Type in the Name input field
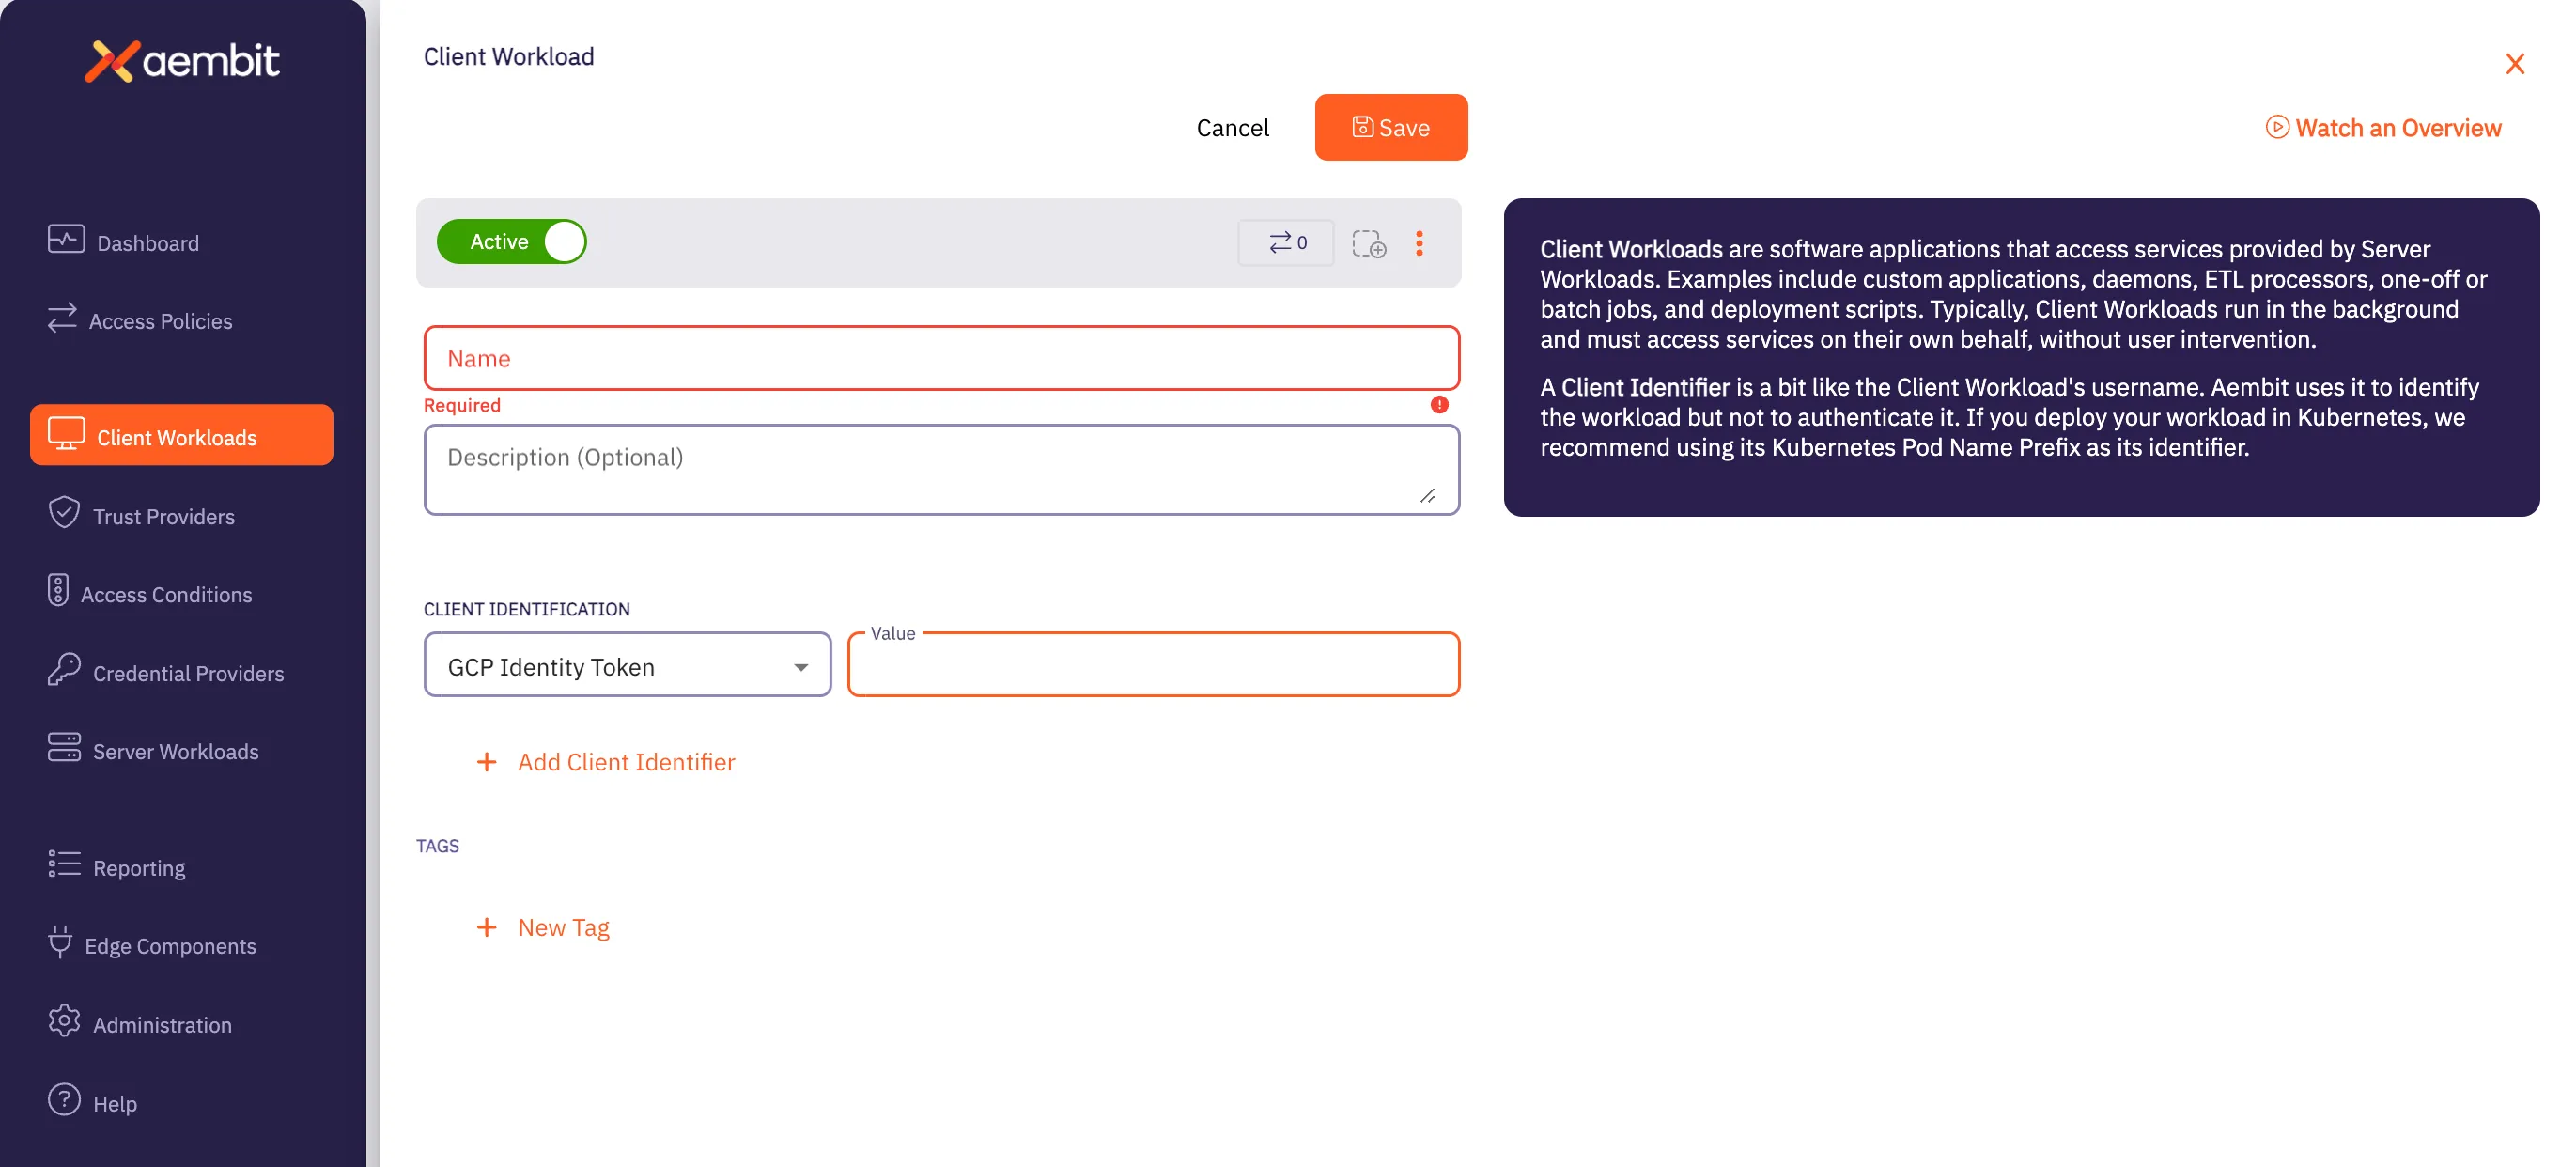This screenshot has width=2576, height=1167. (941, 358)
